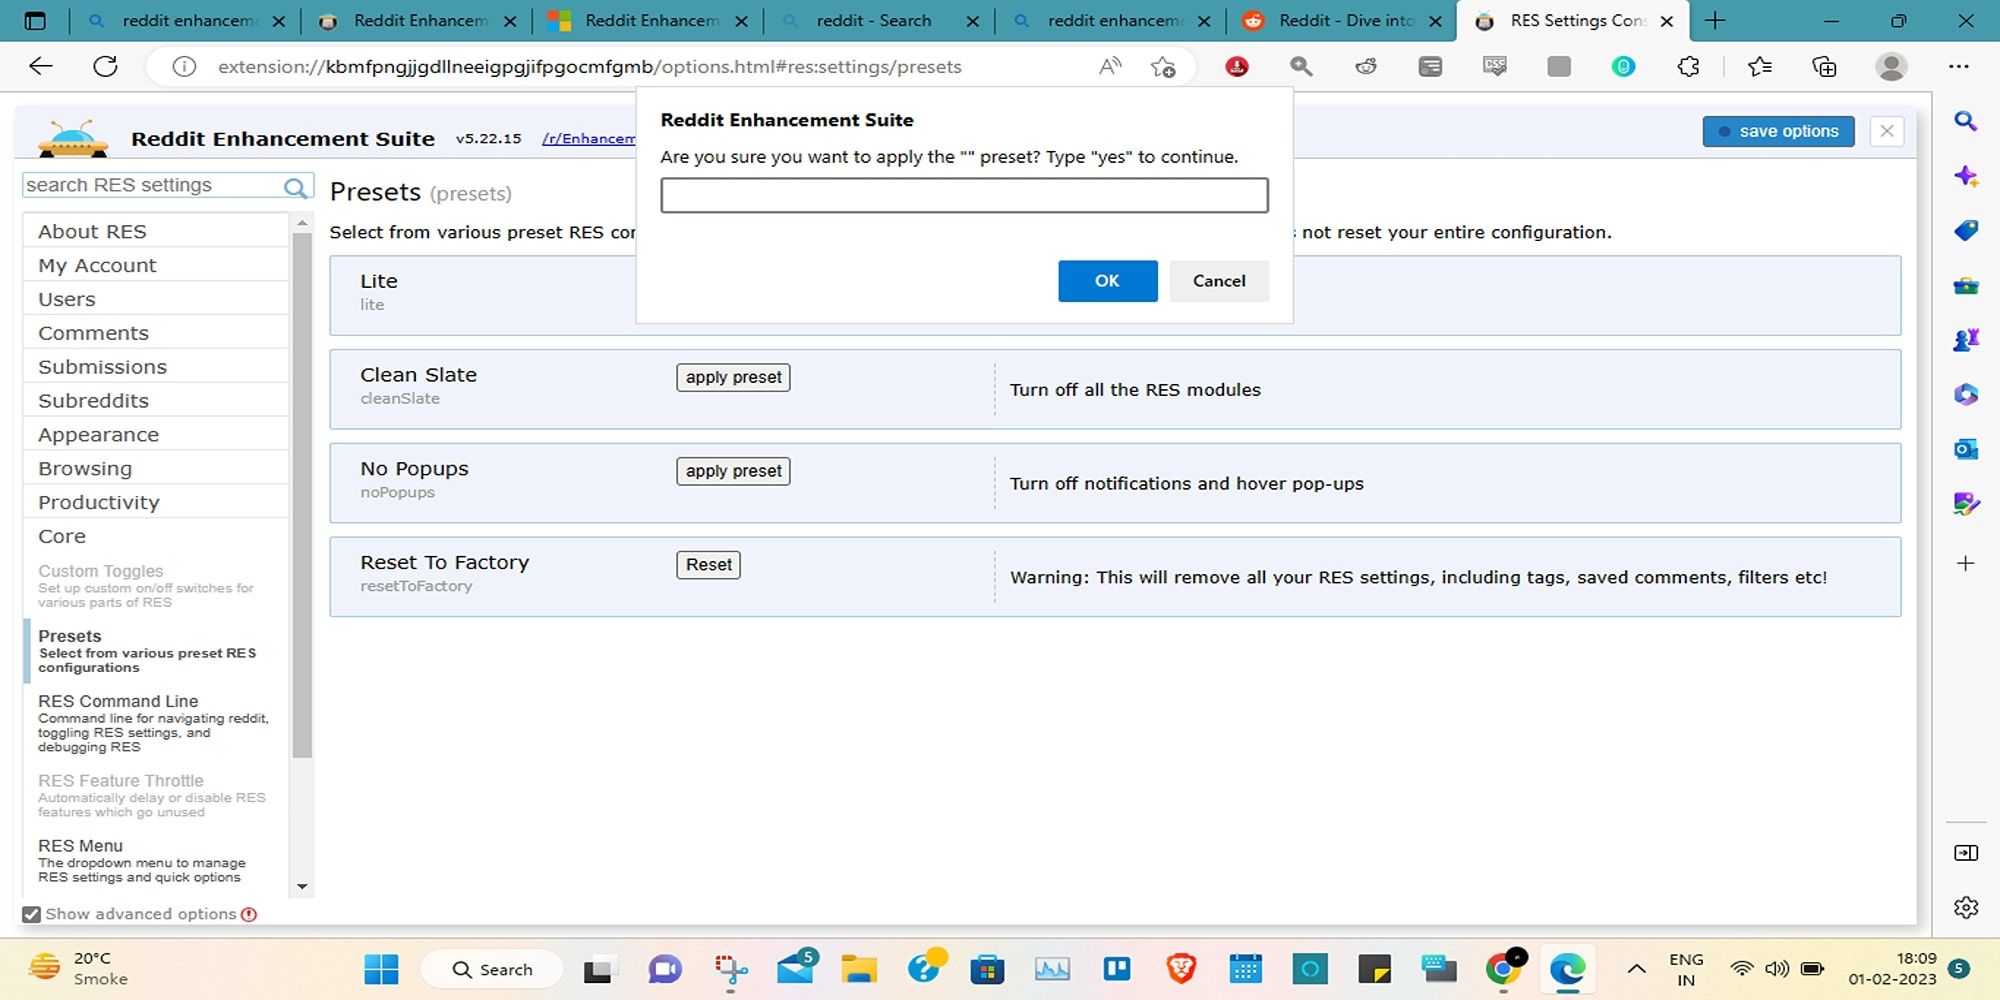Viewport: 2000px width, 1000px height.
Task: Select Custom Toggles module
Action: (155, 586)
